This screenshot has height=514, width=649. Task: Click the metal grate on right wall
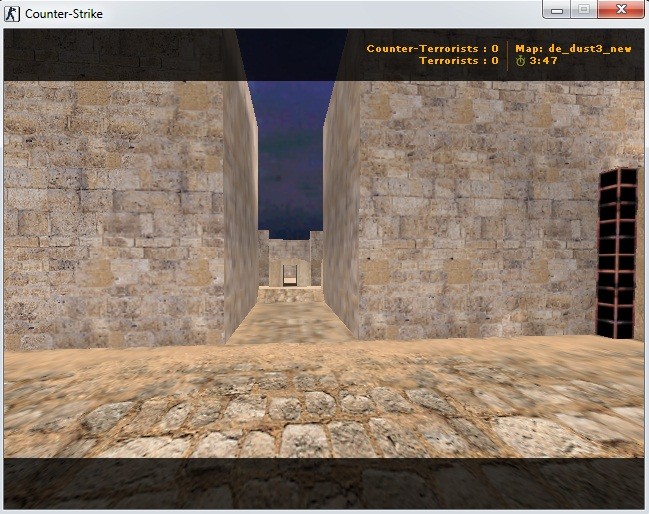(x=616, y=254)
